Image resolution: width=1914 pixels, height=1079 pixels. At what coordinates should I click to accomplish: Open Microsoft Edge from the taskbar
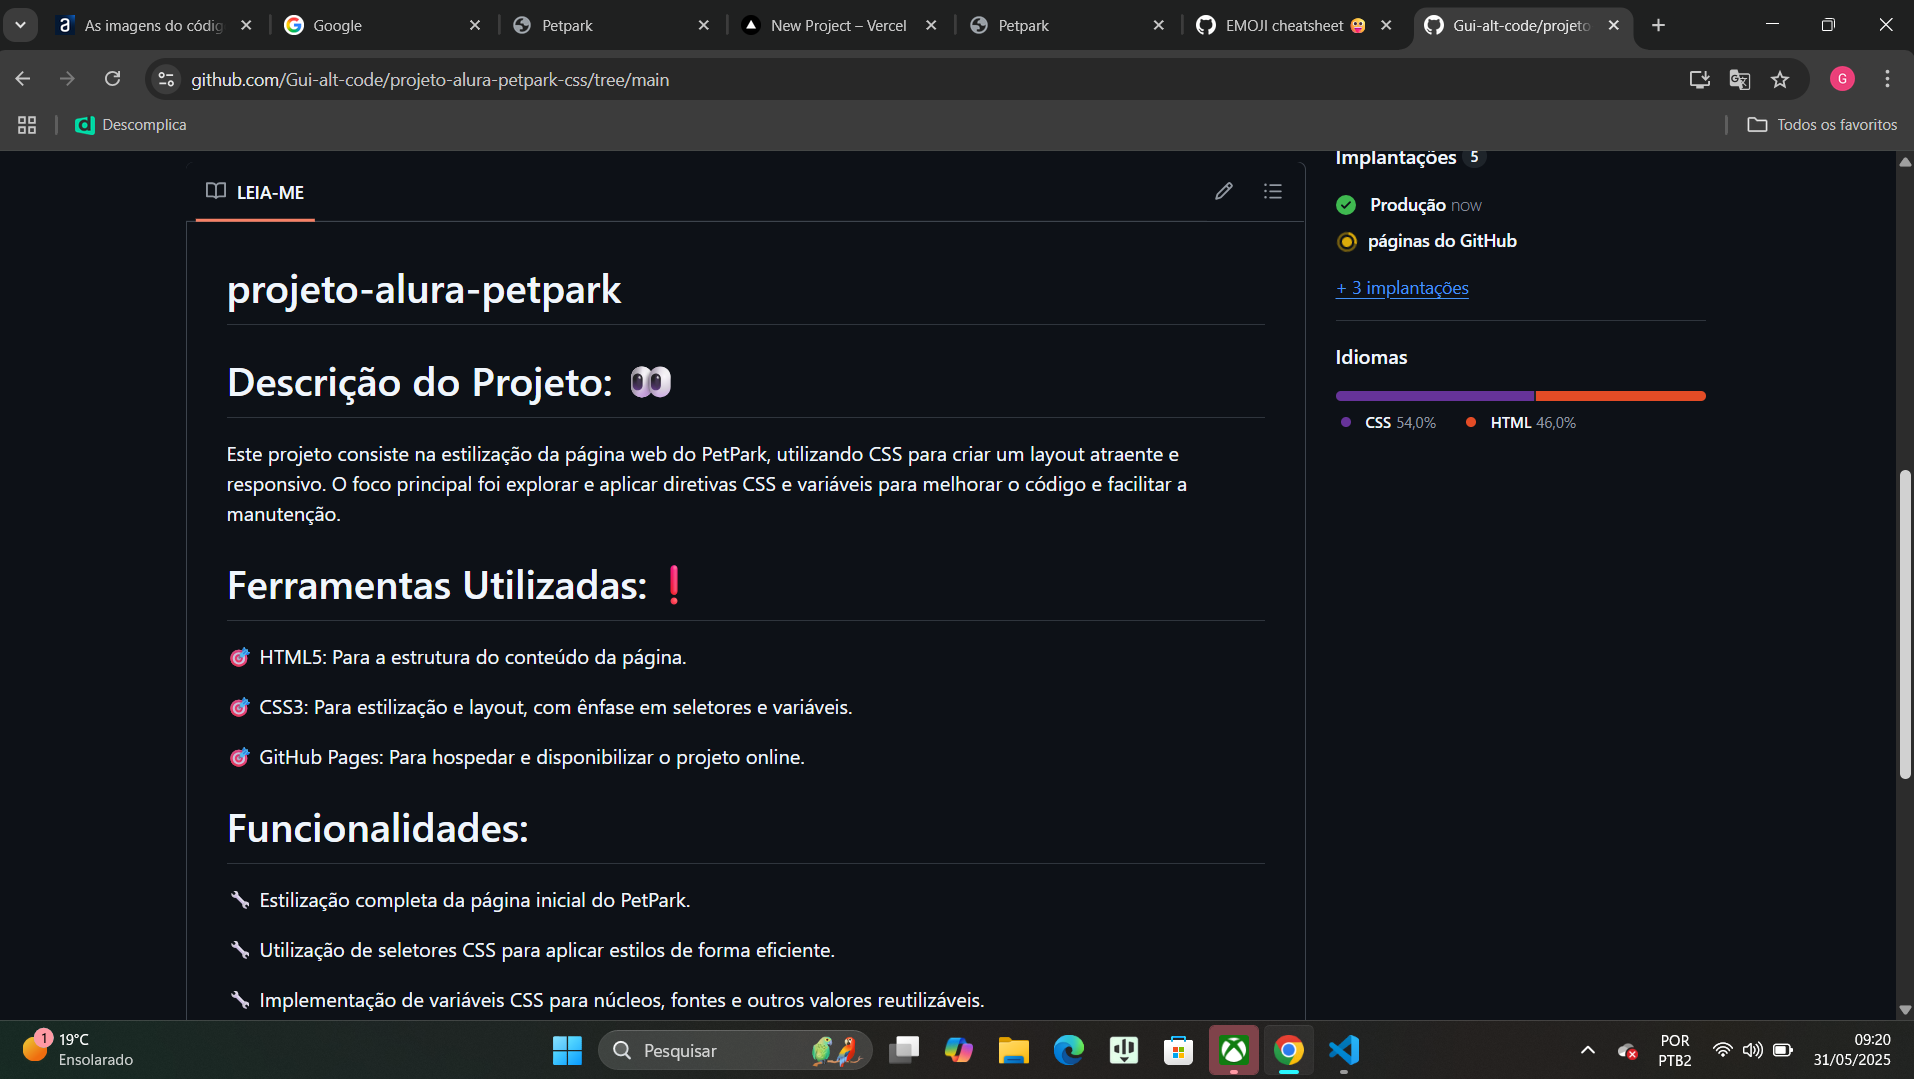(1068, 1050)
